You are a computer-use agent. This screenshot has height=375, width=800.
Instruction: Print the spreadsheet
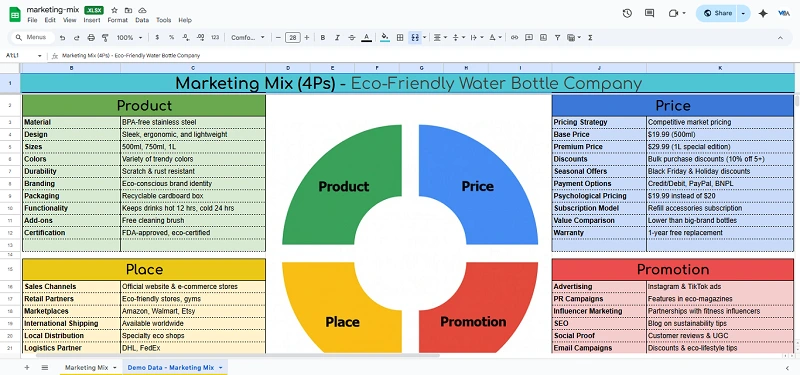coord(91,38)
